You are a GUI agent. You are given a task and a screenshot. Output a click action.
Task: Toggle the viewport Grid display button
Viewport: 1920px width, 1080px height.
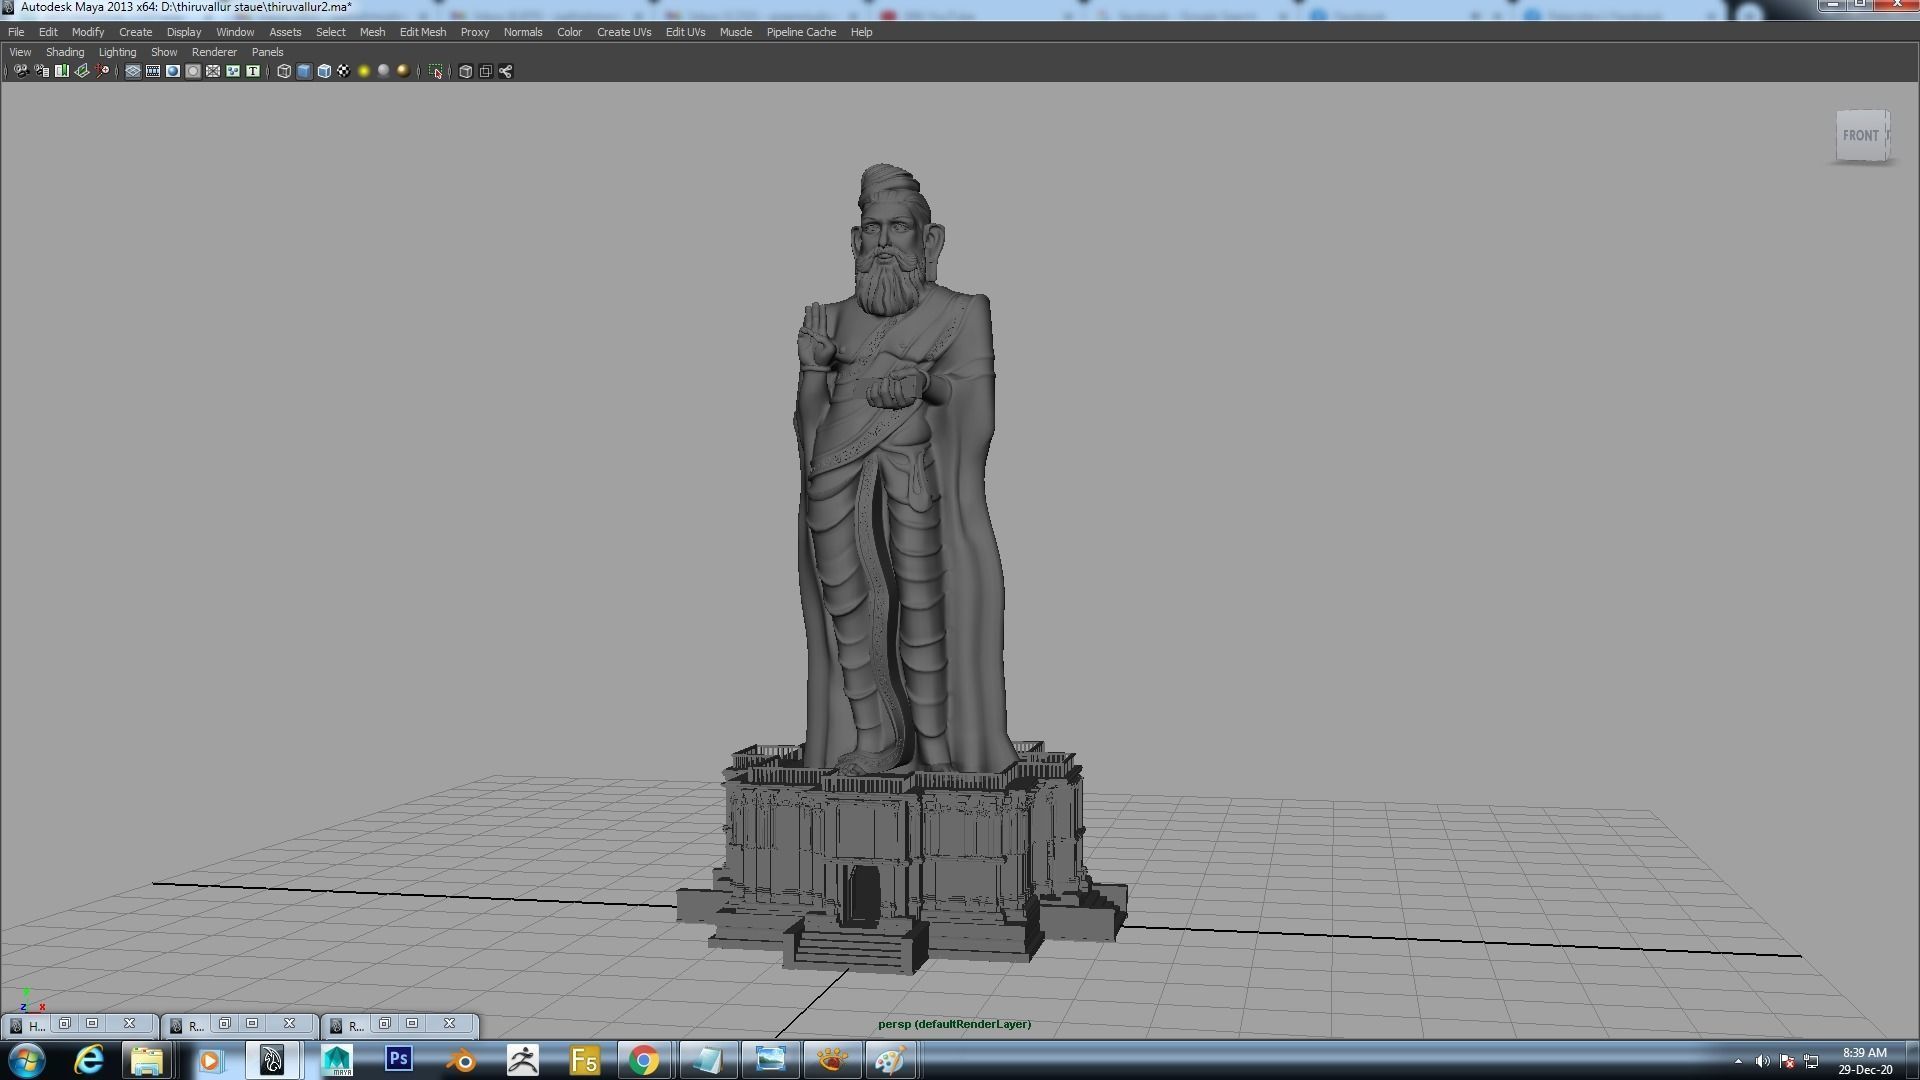tap(133, 71)
